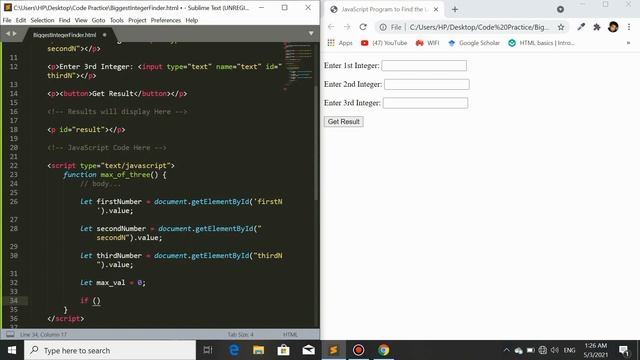The height and width of the screenshot is (360, 640).
Task: Open Microsoft Edge from the taskbar
Action: 234,350
